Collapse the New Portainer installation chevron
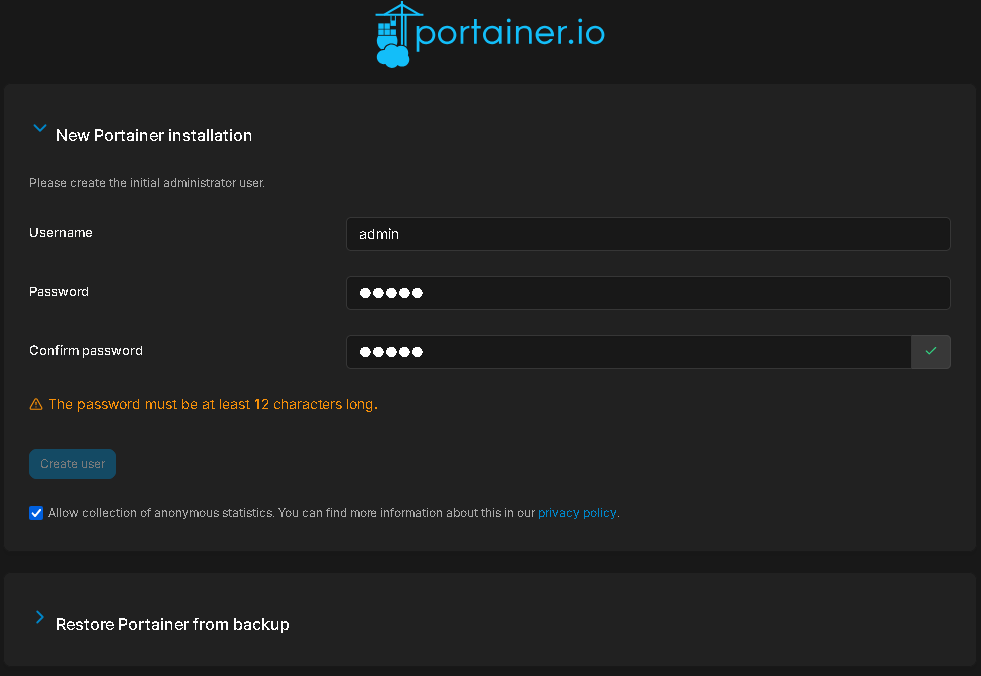Viewport: 981px width, 676px height. [40, 129]
